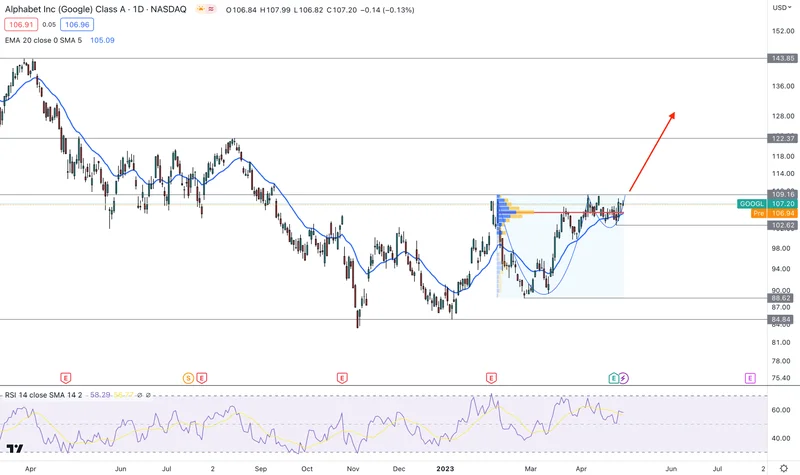Click the blue 106.96 buy price button

tap(73, 25)
